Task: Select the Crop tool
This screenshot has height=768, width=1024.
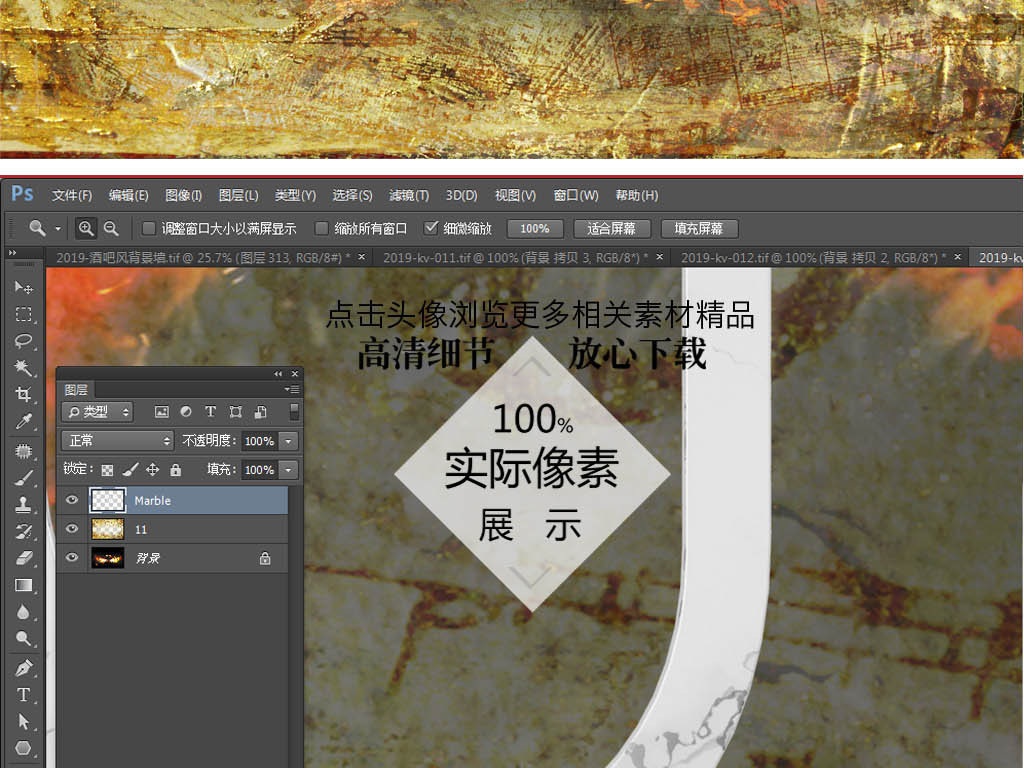Action: pos(24,394)
